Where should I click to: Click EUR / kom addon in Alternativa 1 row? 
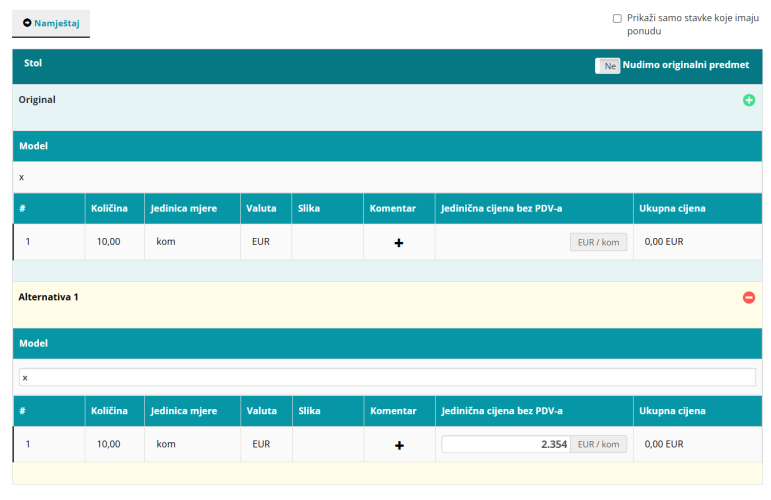tap(598, 444)
